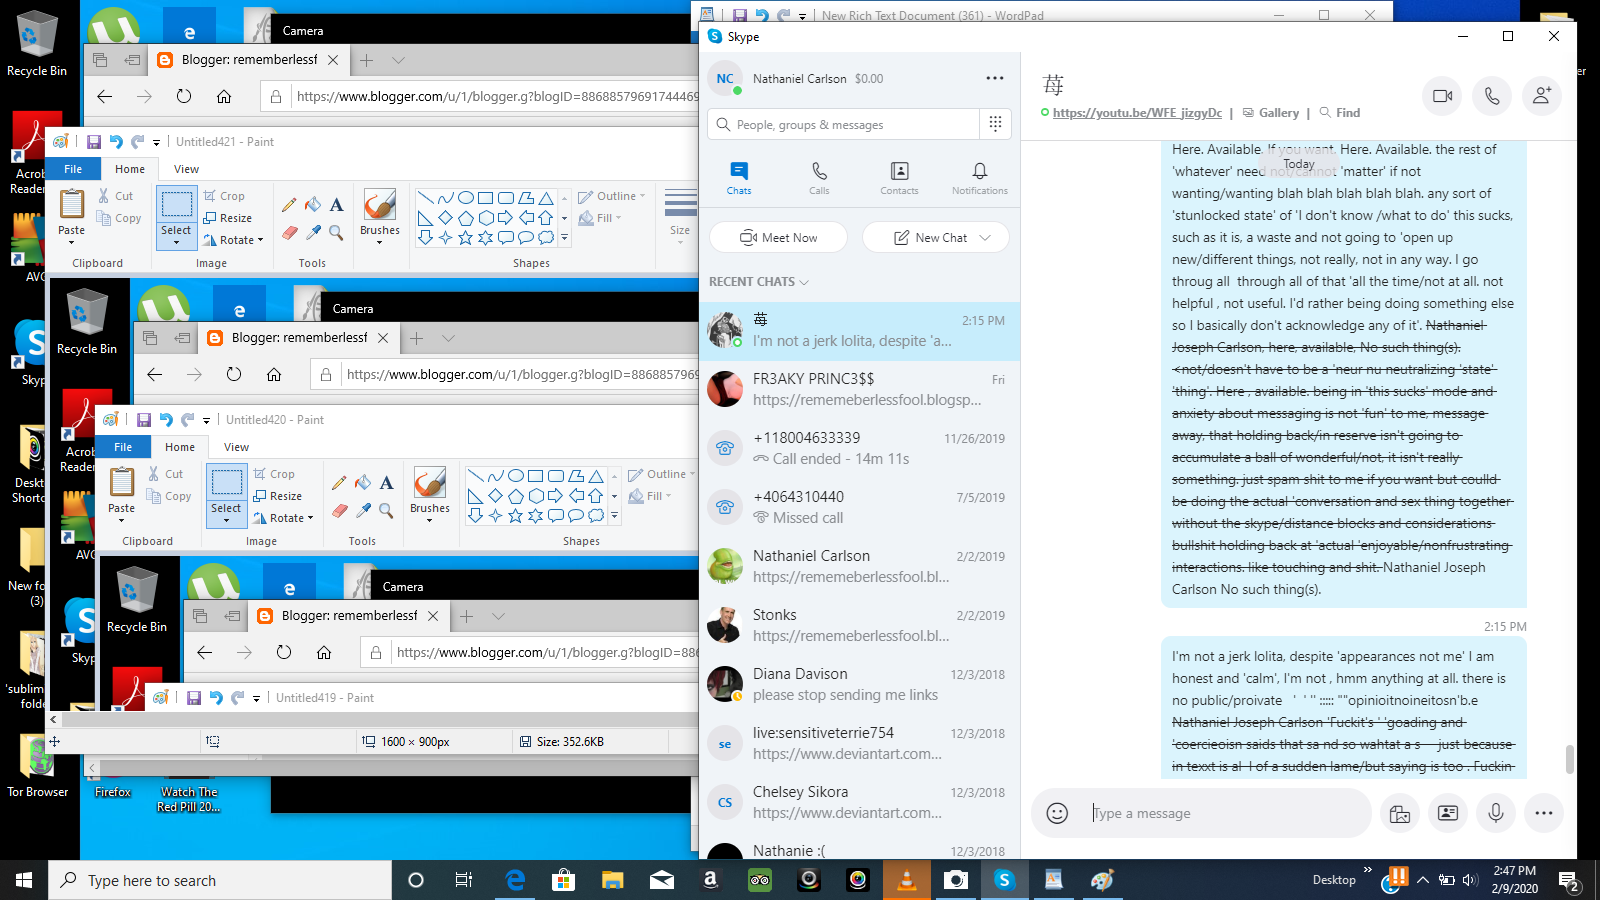Click Cut in Untitled421 Paint ribbon
The image size is (1600, 900).
click(115, 196)
